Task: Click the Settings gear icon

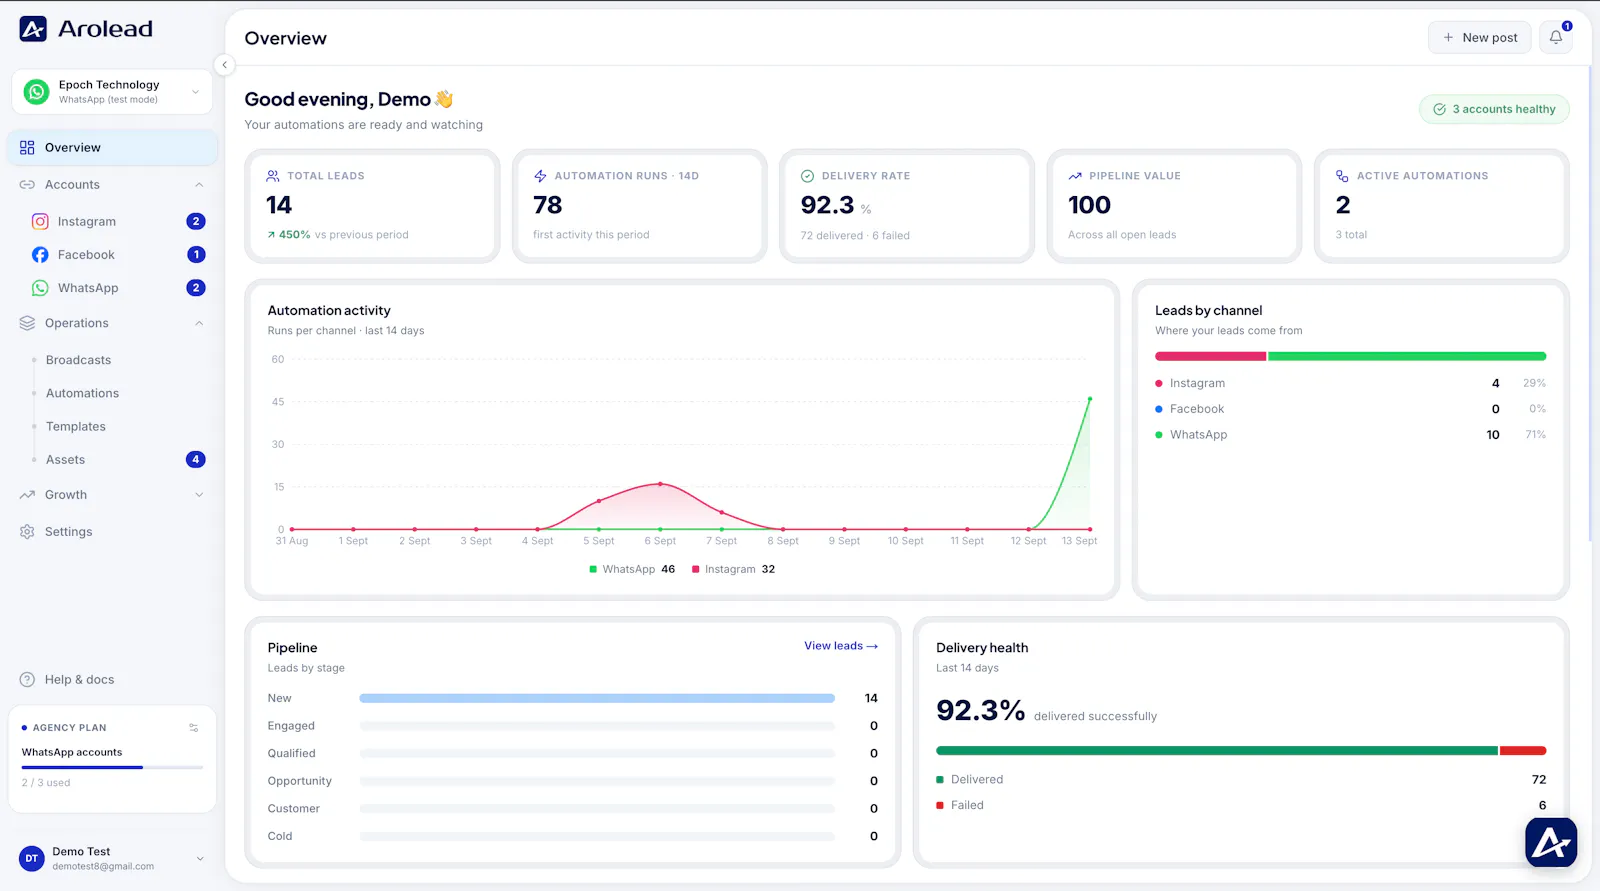Action: click(x=27, y=532)
